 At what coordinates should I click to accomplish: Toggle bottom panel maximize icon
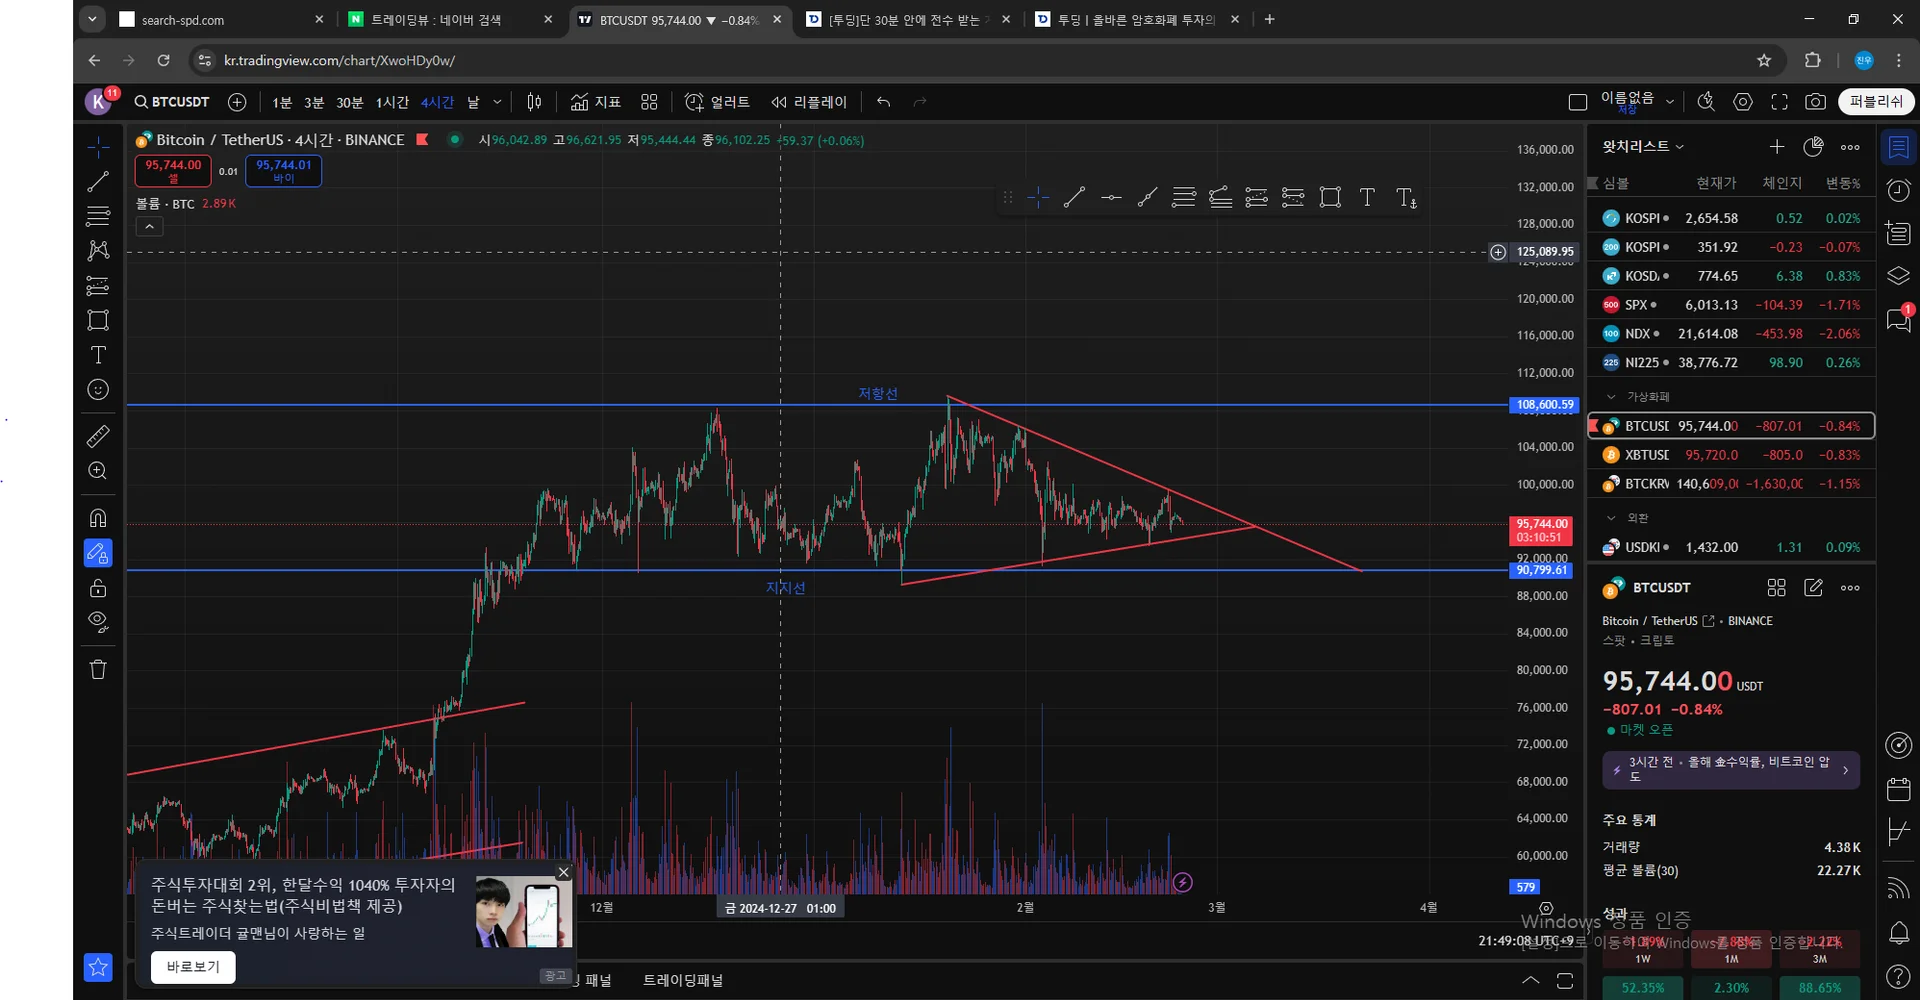(x=1565, y=980)
